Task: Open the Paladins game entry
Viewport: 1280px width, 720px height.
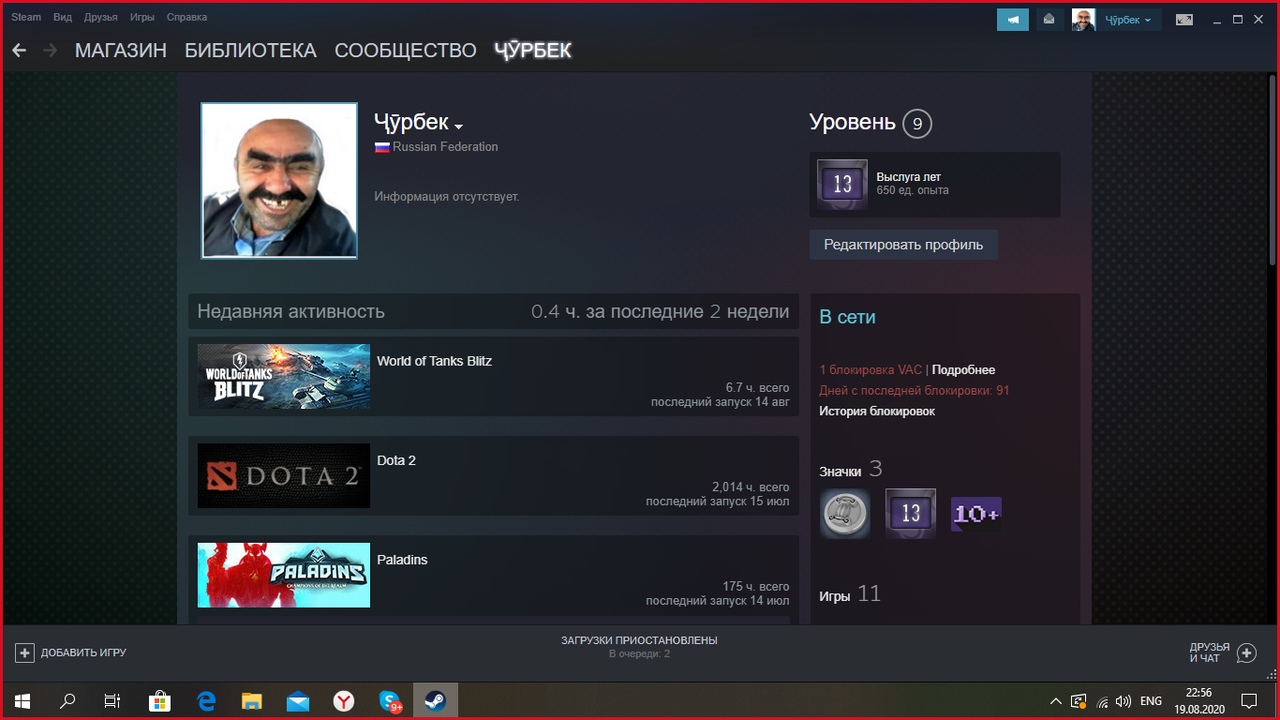Action: point(283,574)
